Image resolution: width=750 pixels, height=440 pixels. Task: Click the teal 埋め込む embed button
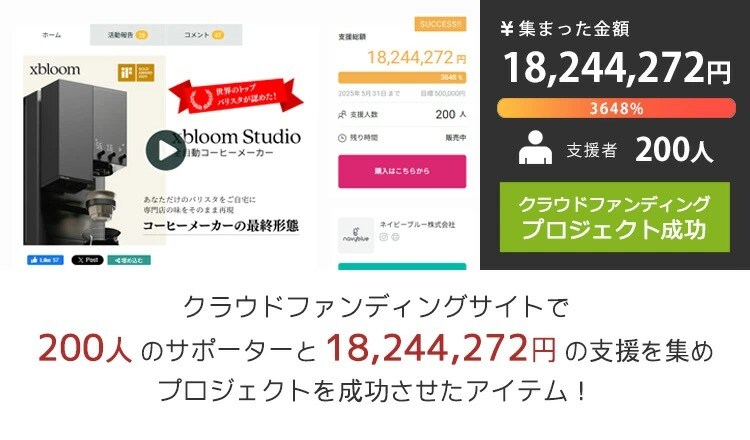click(x=129, y=260)
